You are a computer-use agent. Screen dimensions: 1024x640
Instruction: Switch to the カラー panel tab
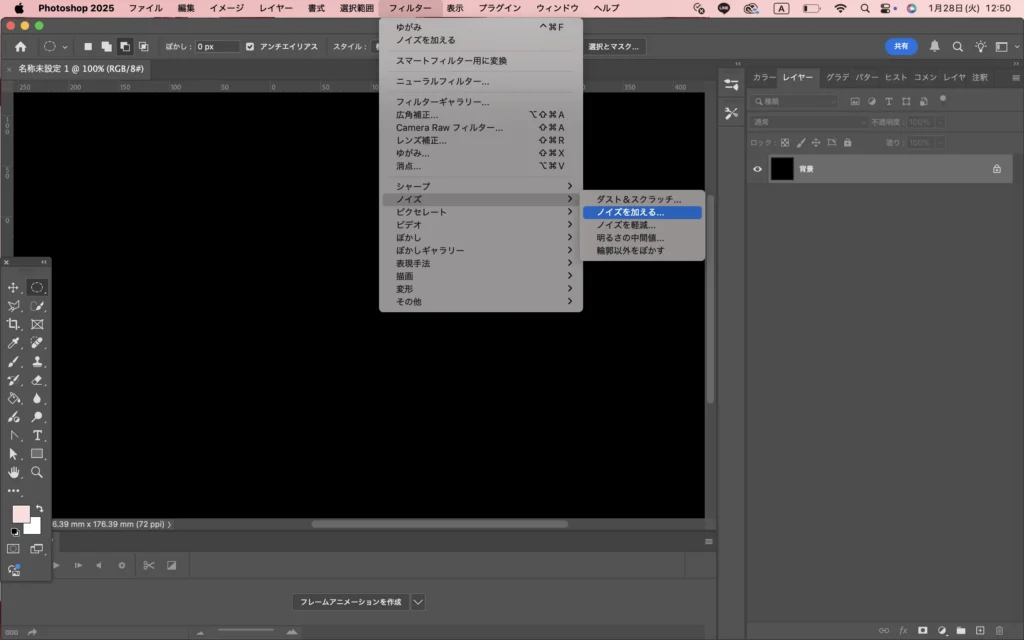(x=764, y=77)
